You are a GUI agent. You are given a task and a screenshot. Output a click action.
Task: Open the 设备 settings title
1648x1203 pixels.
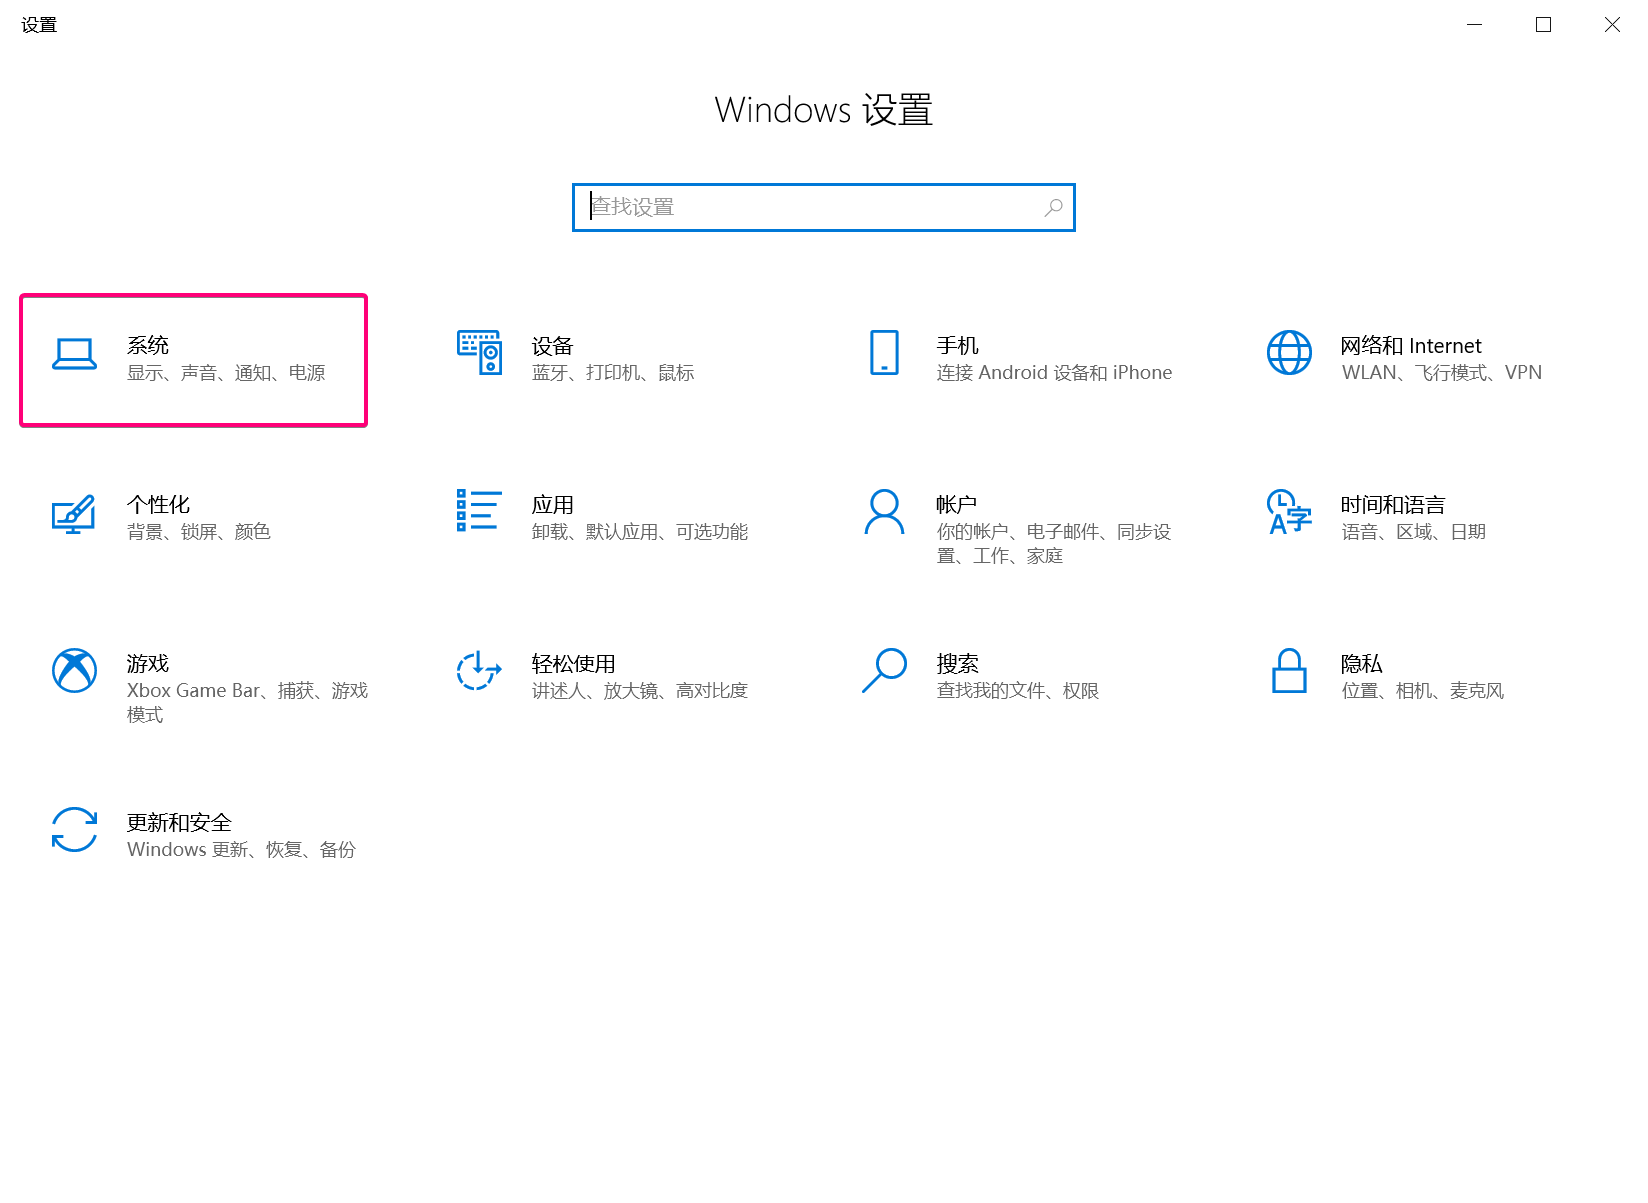click(552, 346)
